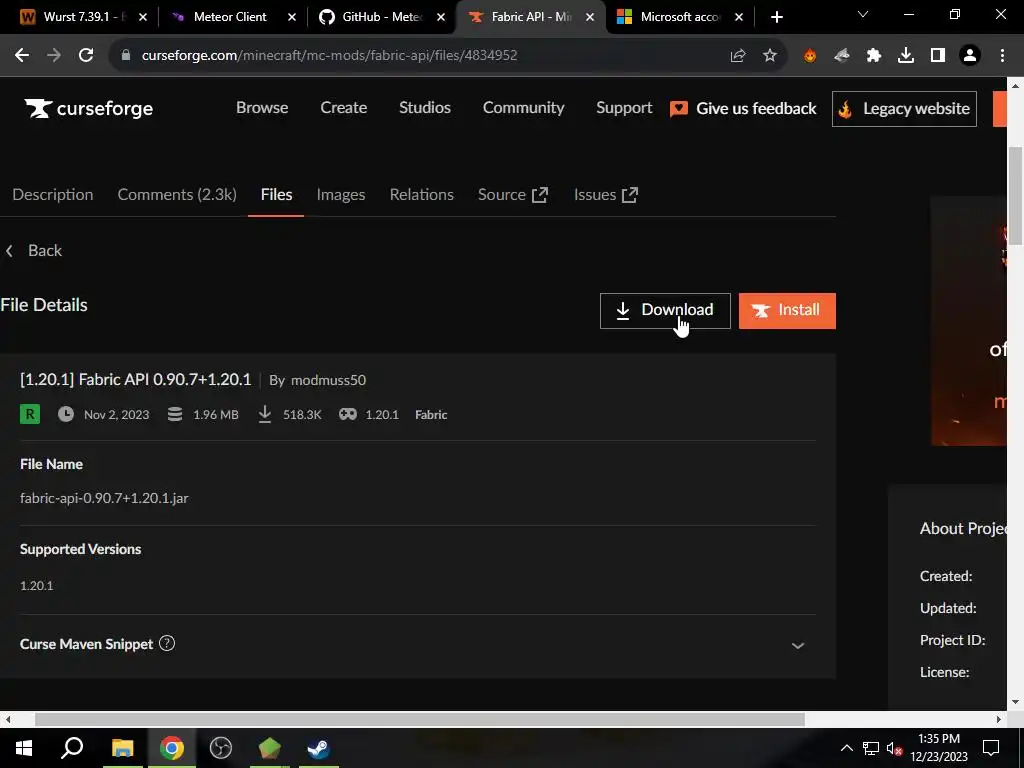Screen dimensions: 1024x768
Task: Go back with the browser back arrow
Action: (x=22, y=56)
